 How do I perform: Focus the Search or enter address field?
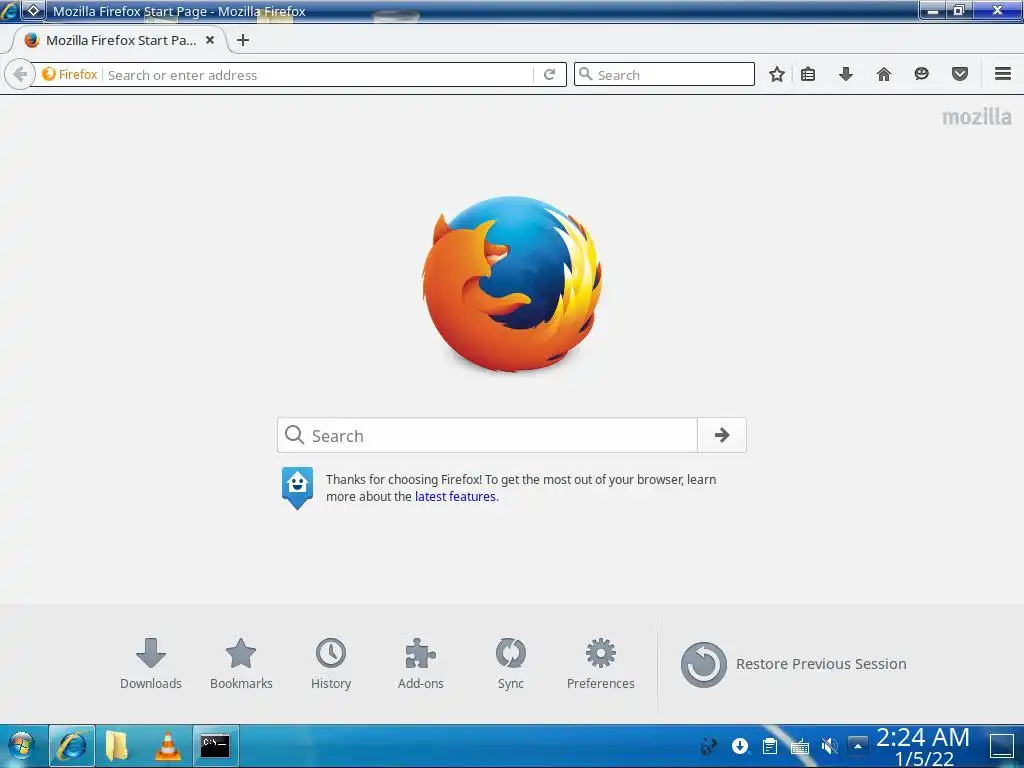pos(319,74)
